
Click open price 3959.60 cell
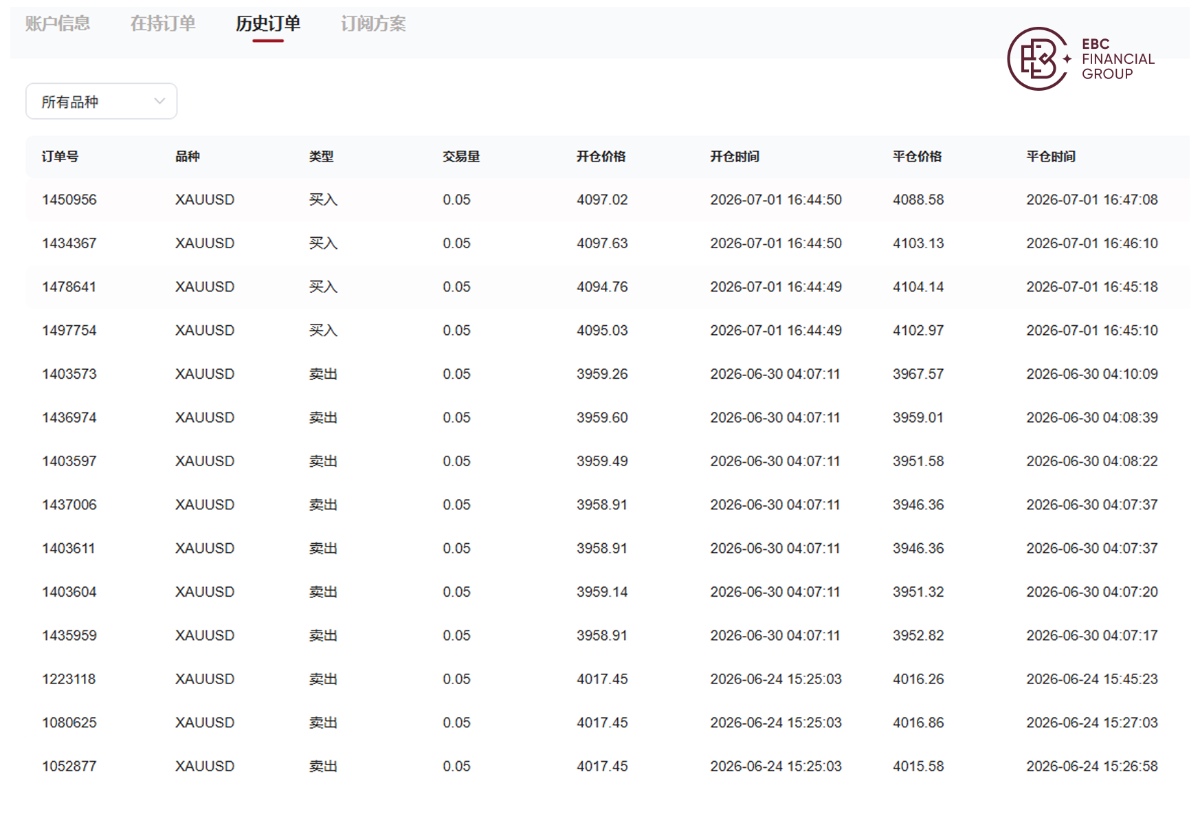tap(602, 418)
